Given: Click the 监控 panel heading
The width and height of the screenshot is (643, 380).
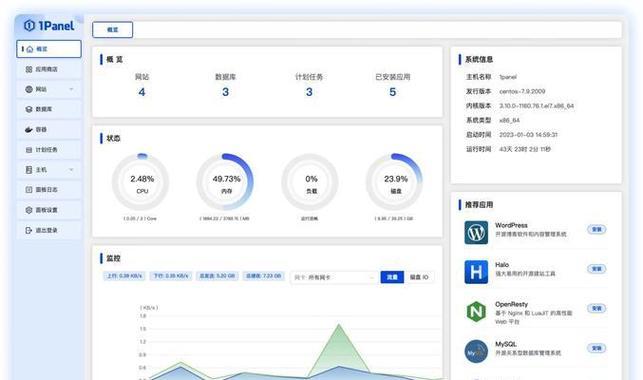Looking at the screenshot, I should coord(113,258).
